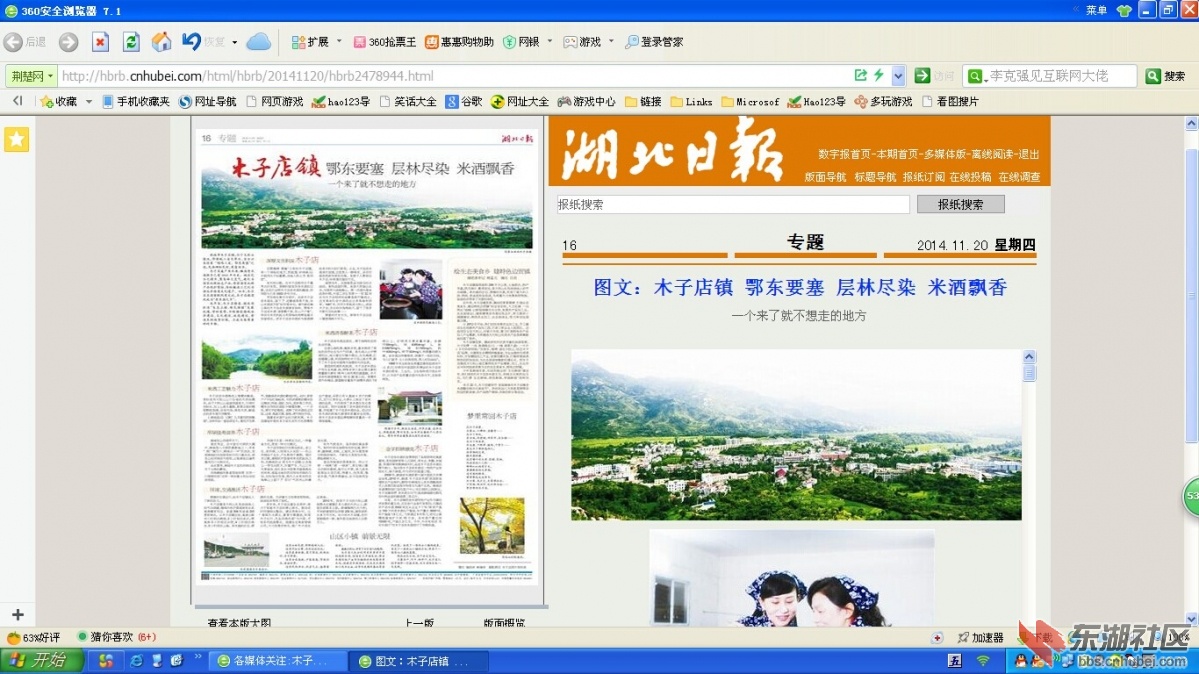Open the 菜单 menu in title bar
This screenshot has width=1199, height=674.
coord(1096,10)
